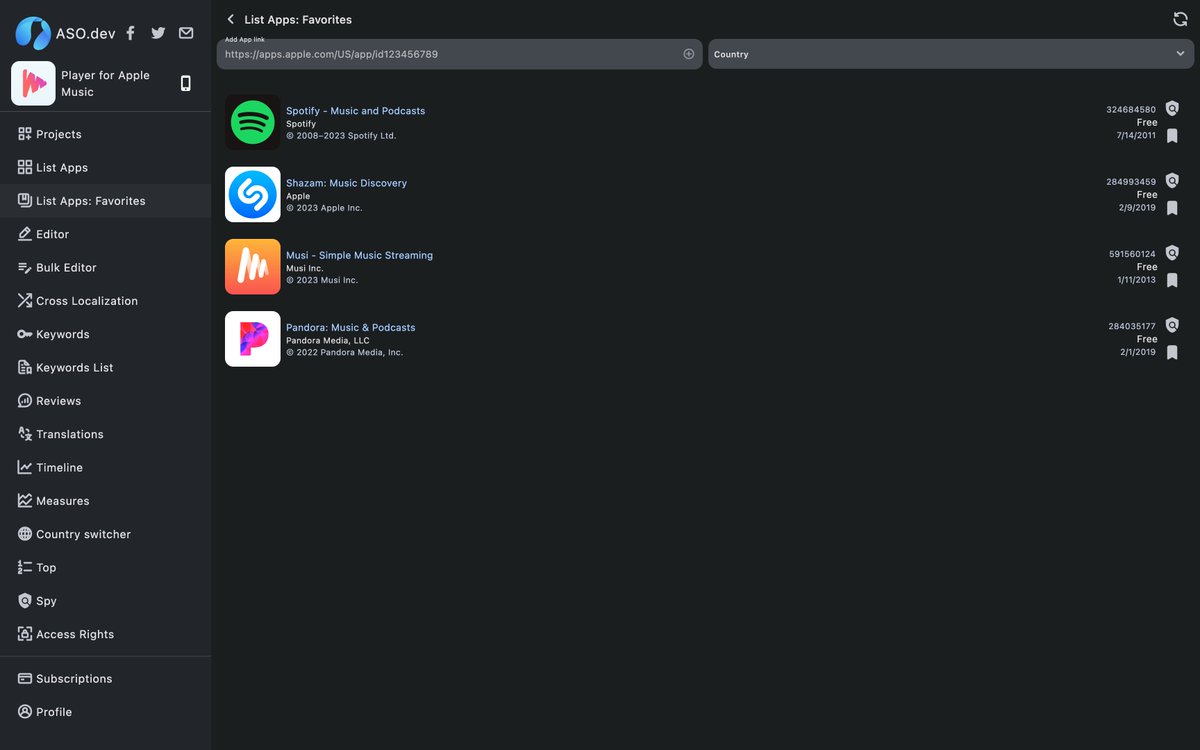The image size is (1200, 750).
Task: Open Measures in sidebar
Action: pyautogui.click(x=106, y=501)
